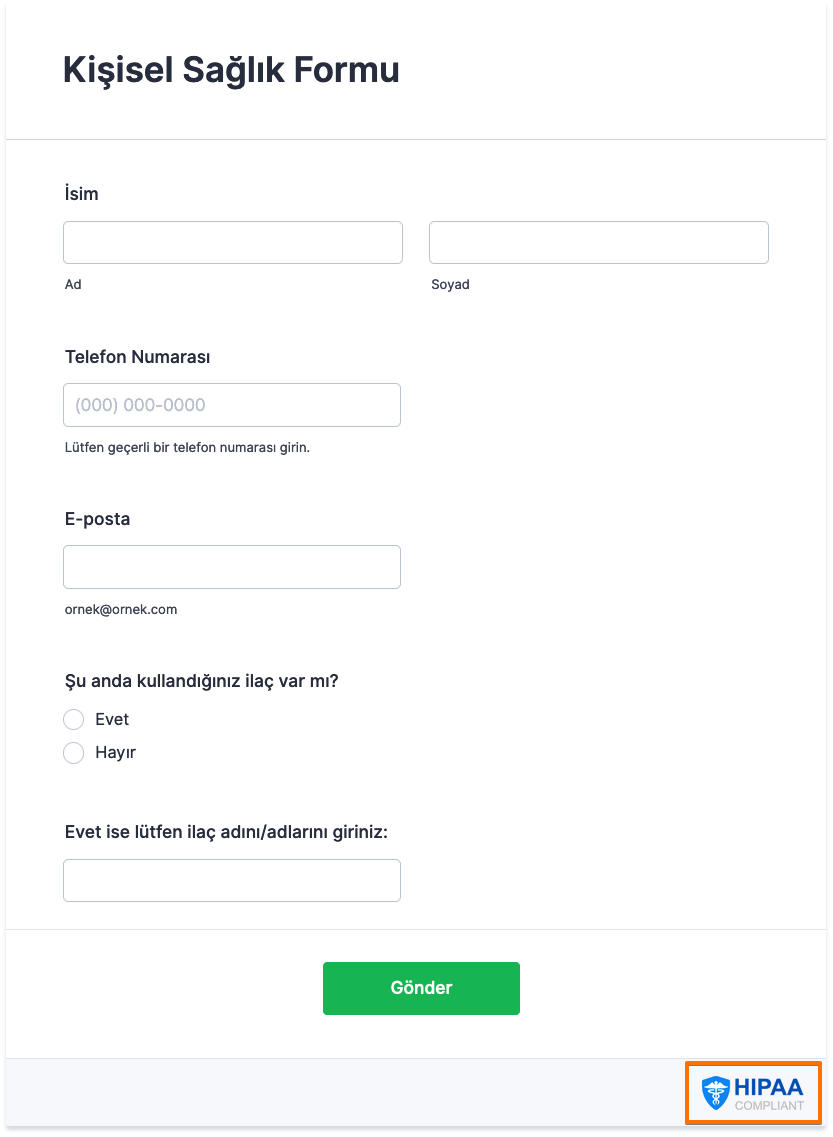
Task: Select the Evet radio button
Action: (x=73, y=719)
